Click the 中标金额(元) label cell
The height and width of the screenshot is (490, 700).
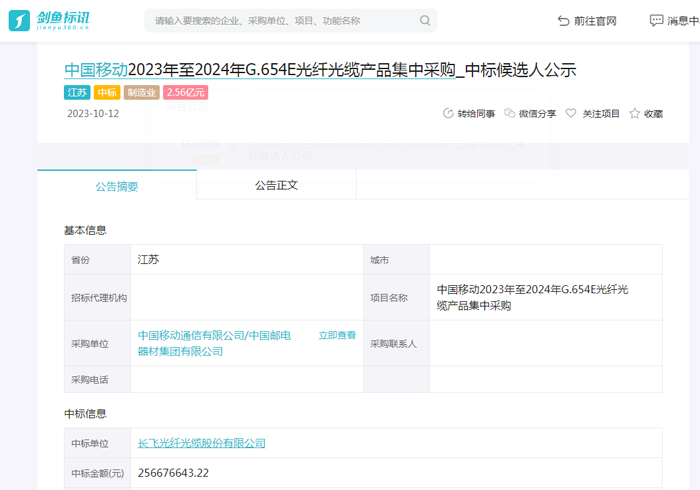point(98,473)
